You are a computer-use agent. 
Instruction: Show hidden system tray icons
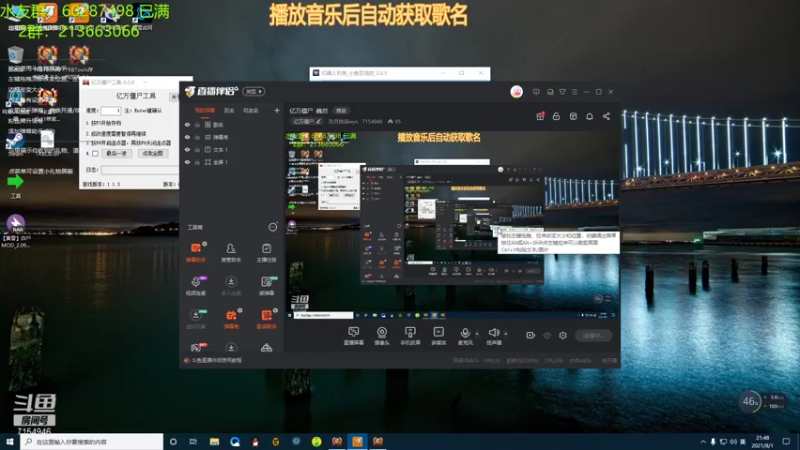click(703, 441)
